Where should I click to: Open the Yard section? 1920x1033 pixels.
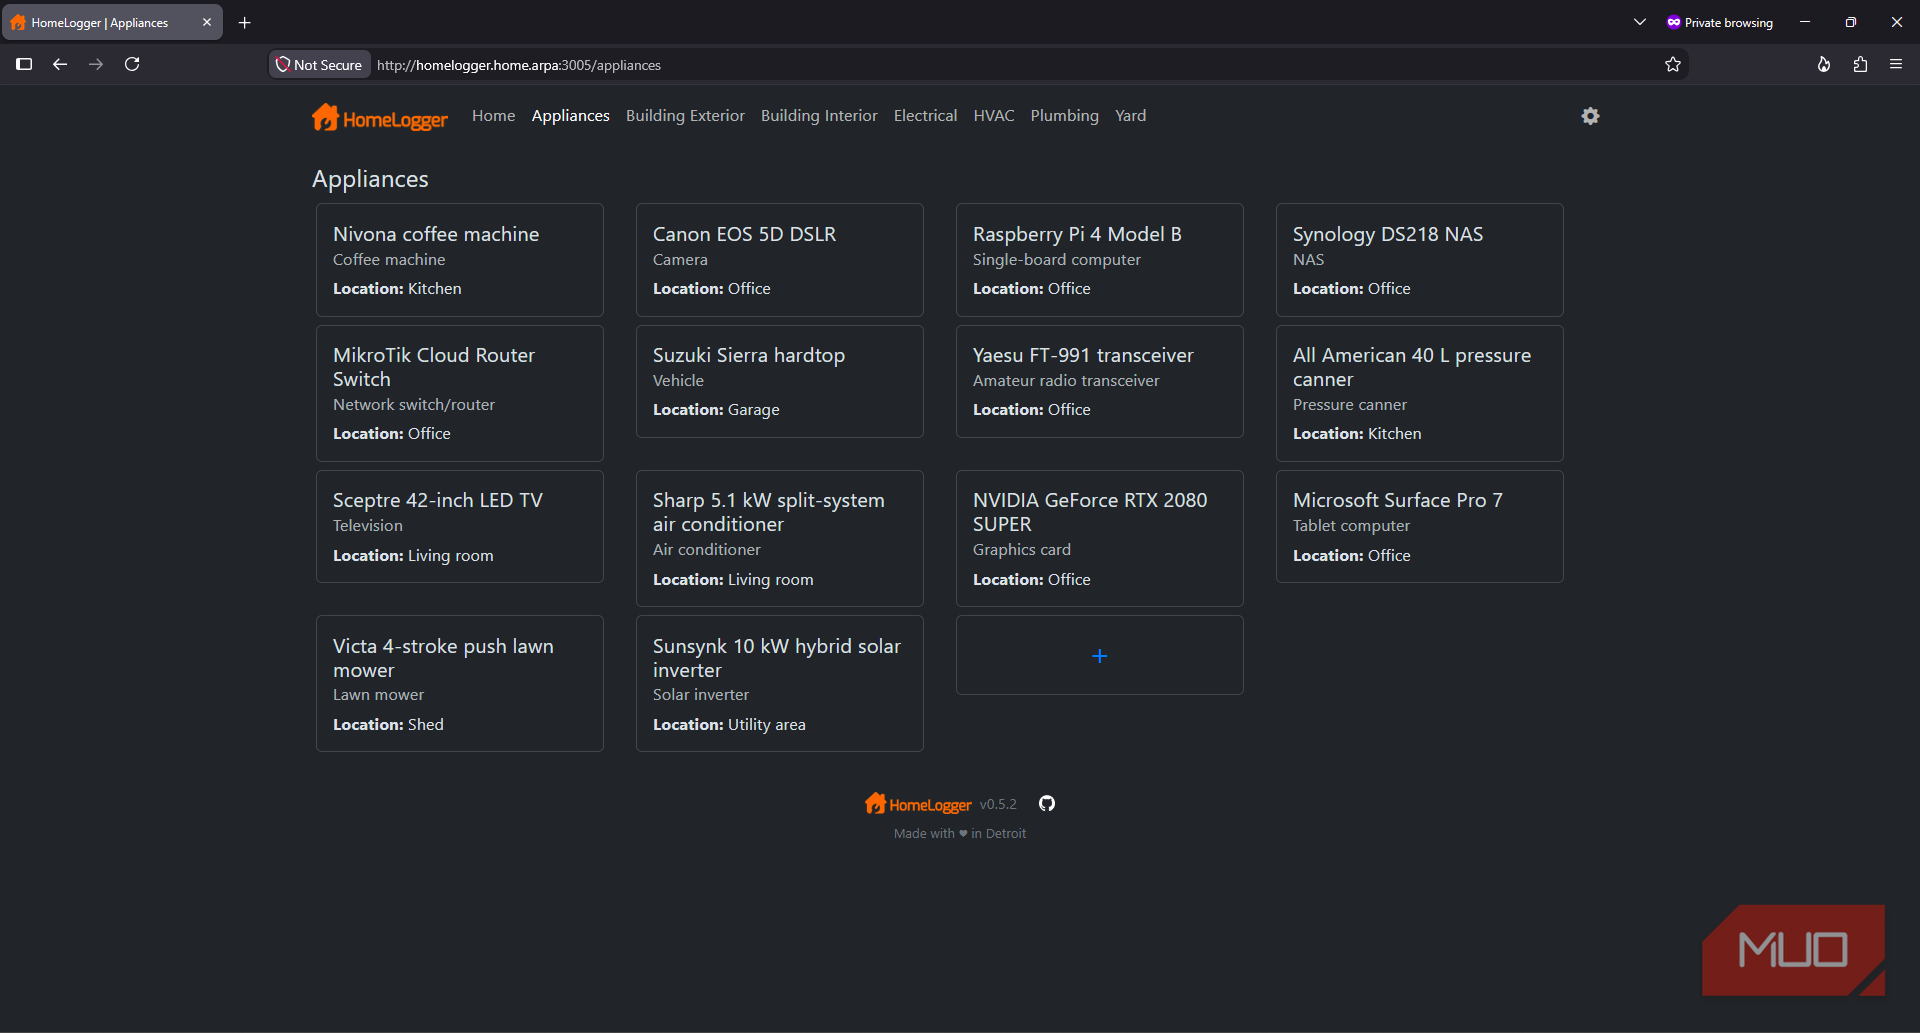[x=1131, y=116]
